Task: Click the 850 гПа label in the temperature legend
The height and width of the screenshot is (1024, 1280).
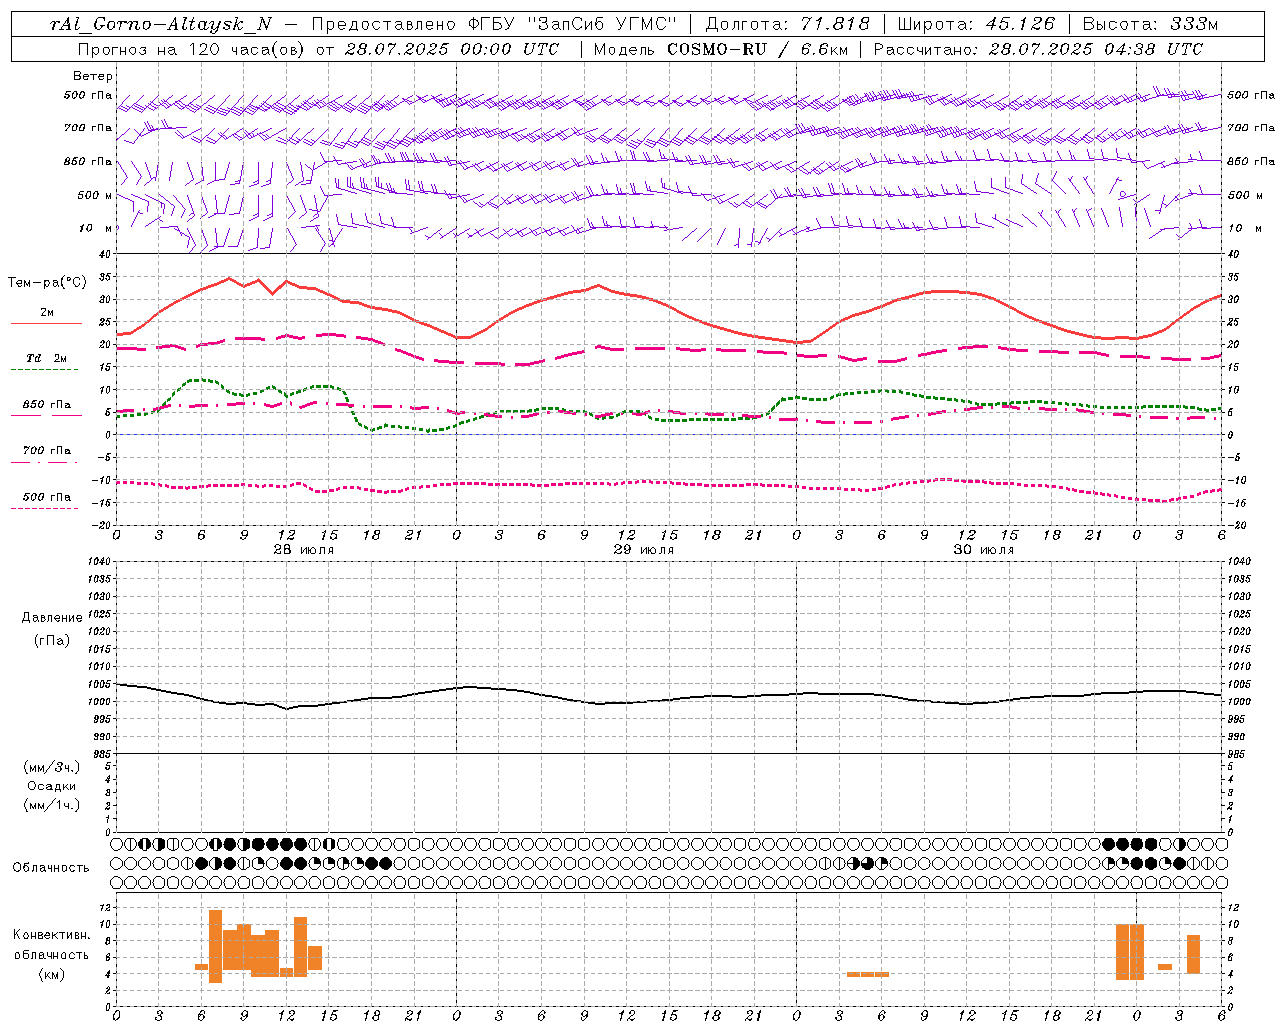Action: pos(47,405)
